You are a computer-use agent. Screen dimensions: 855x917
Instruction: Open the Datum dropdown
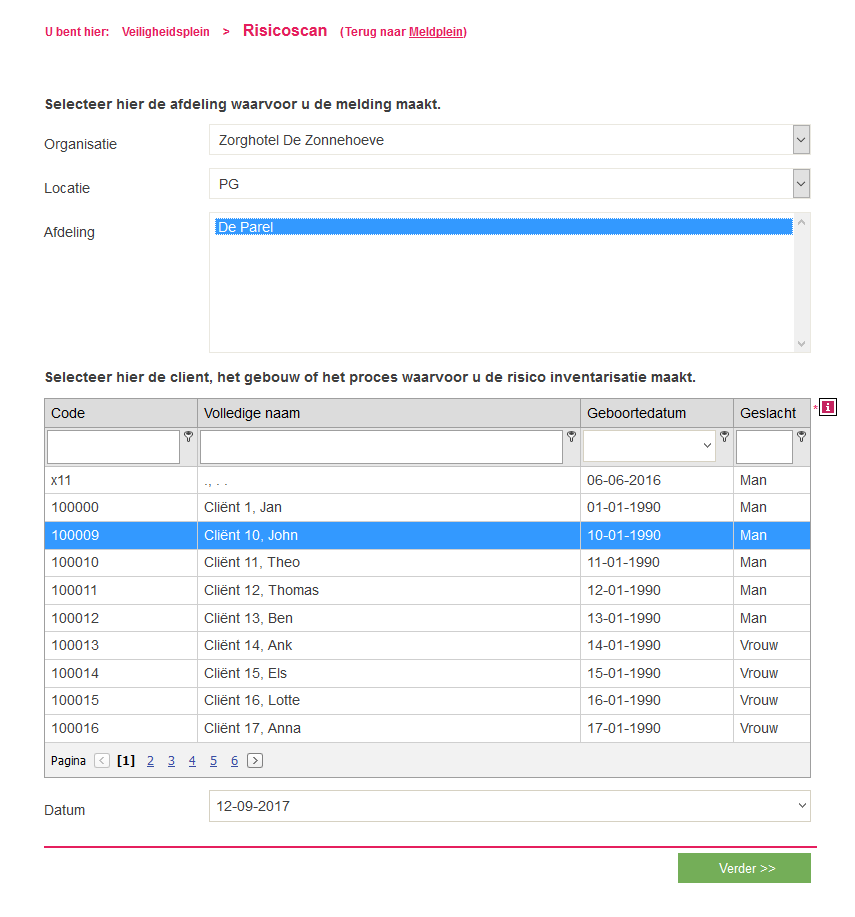click(x=509, y=806)
